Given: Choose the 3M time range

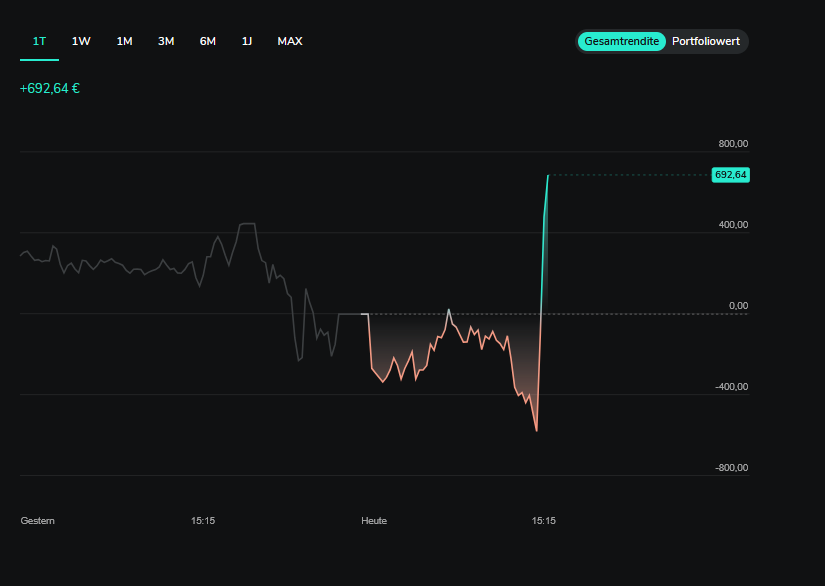Looking at the screenshot, I should tap(166, 41).
